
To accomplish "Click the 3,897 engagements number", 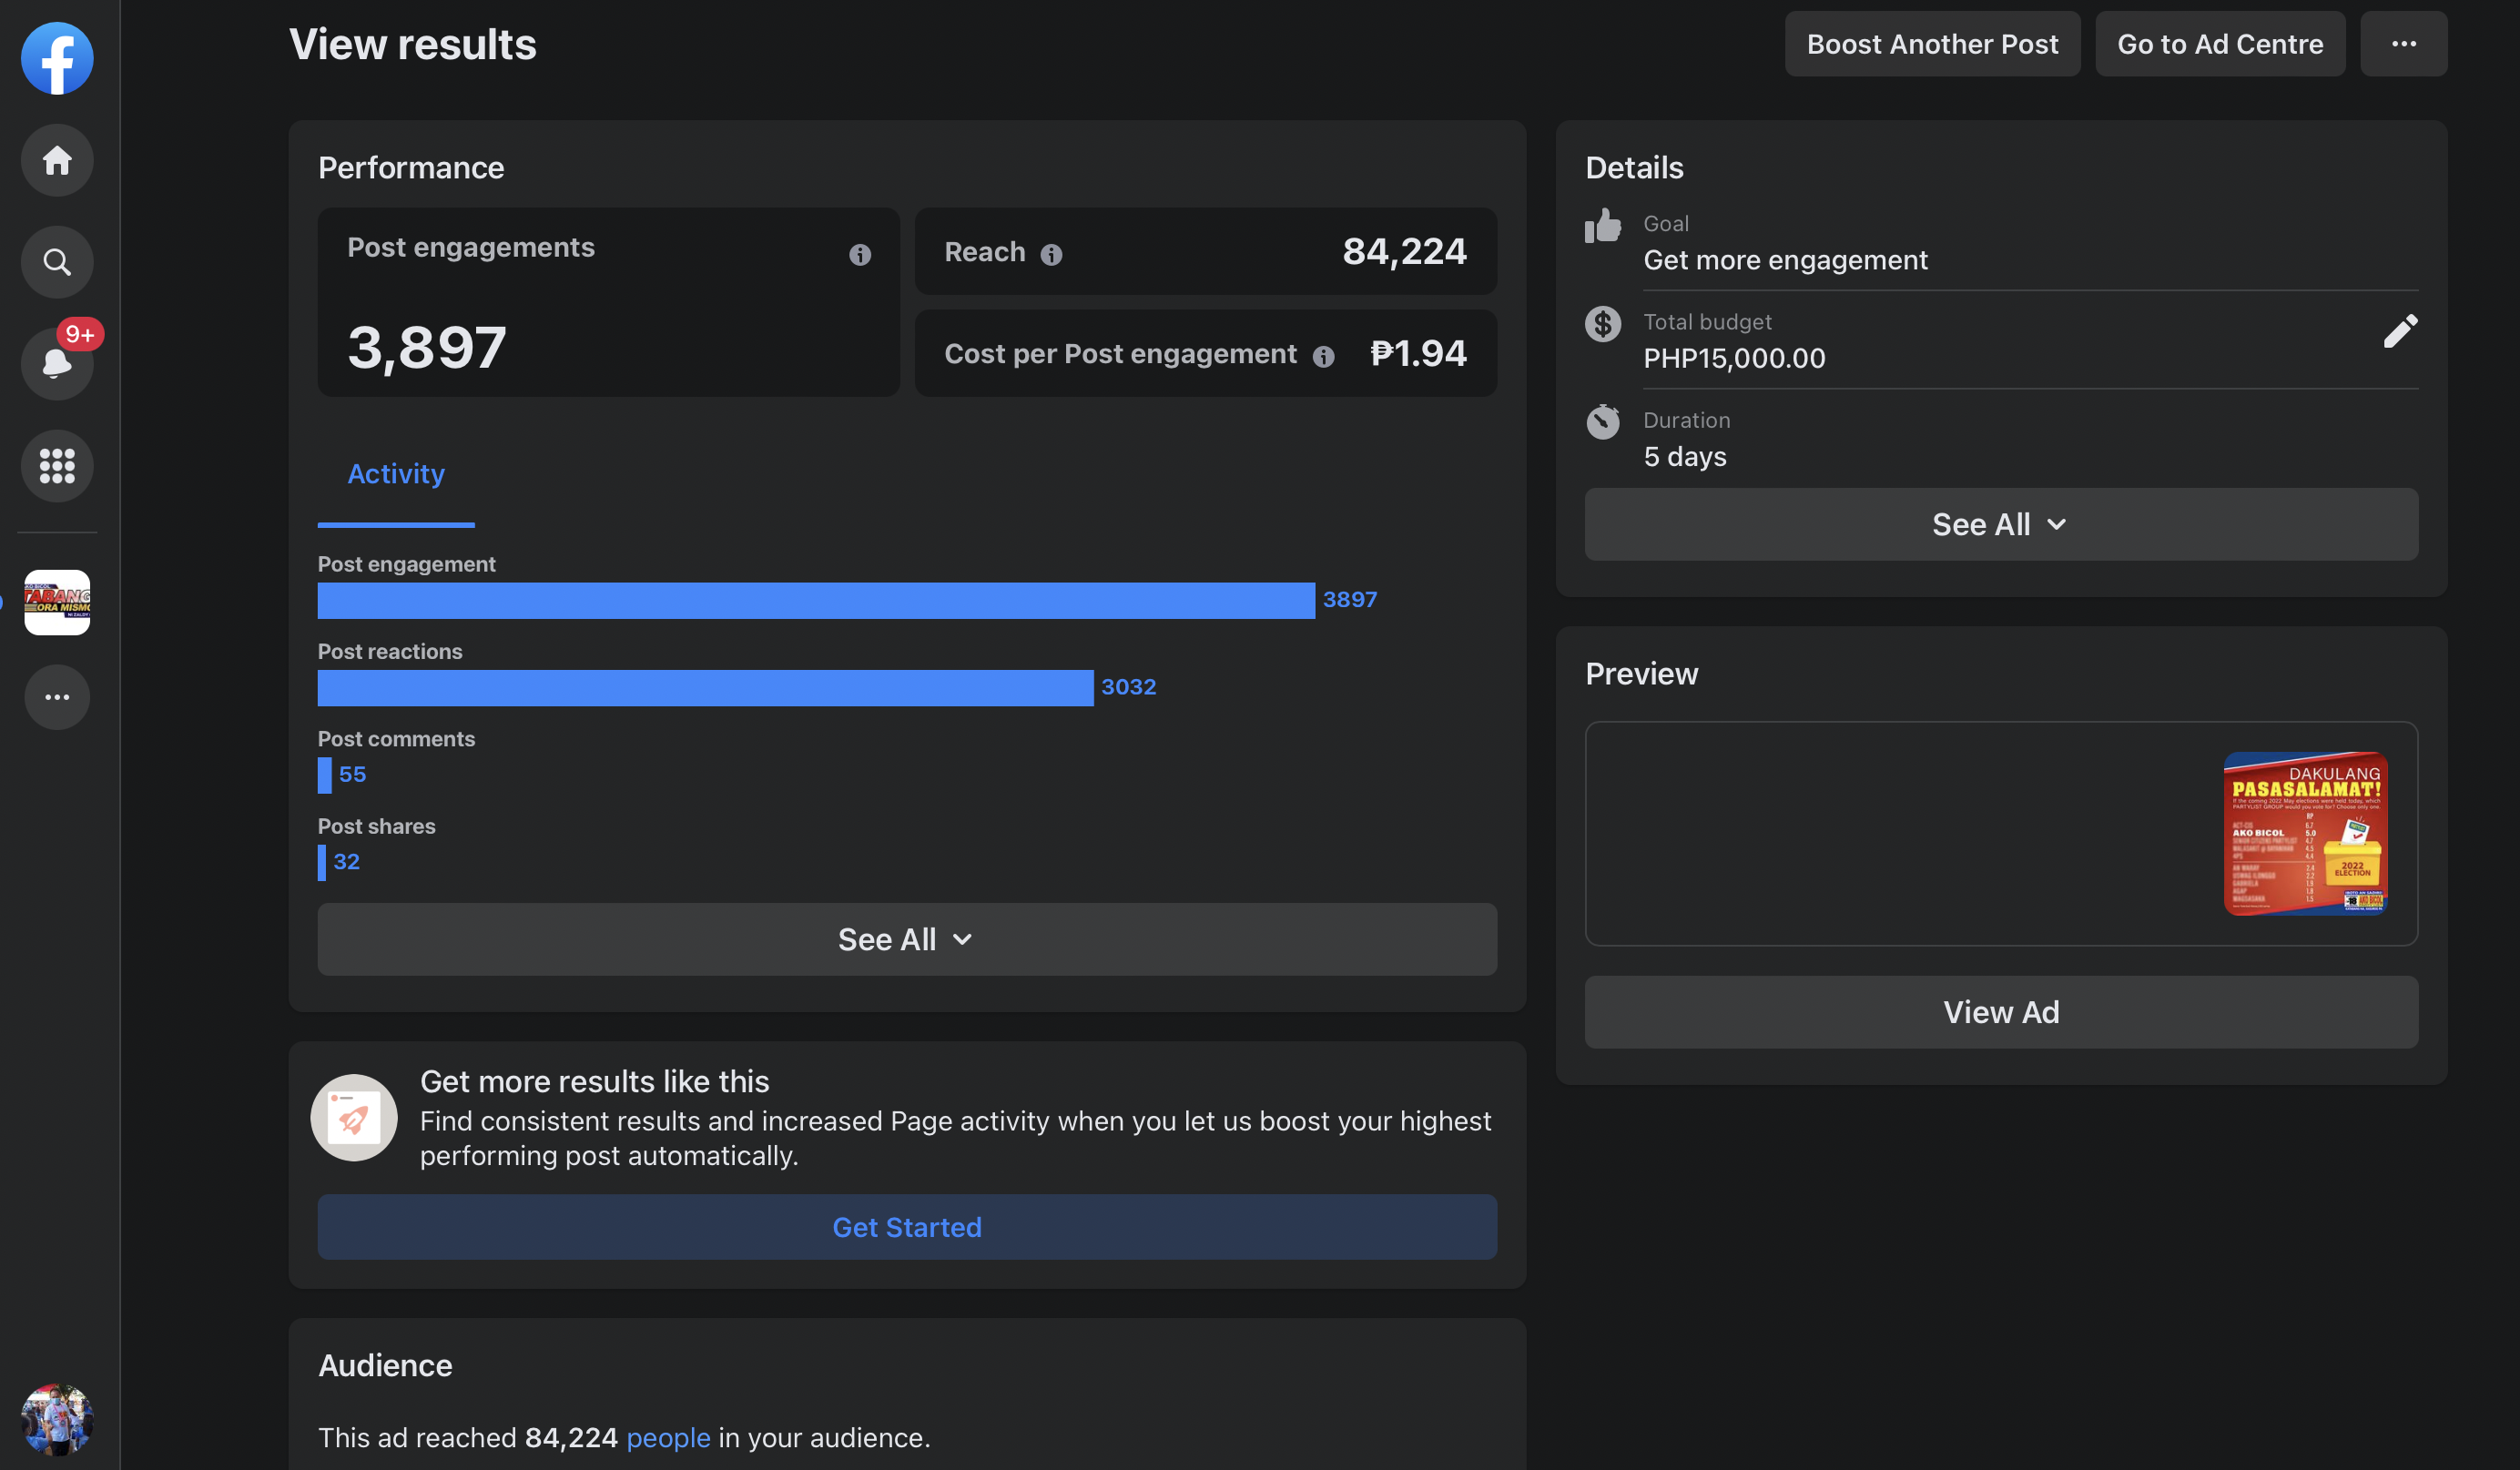I will (x=427, y=347).
